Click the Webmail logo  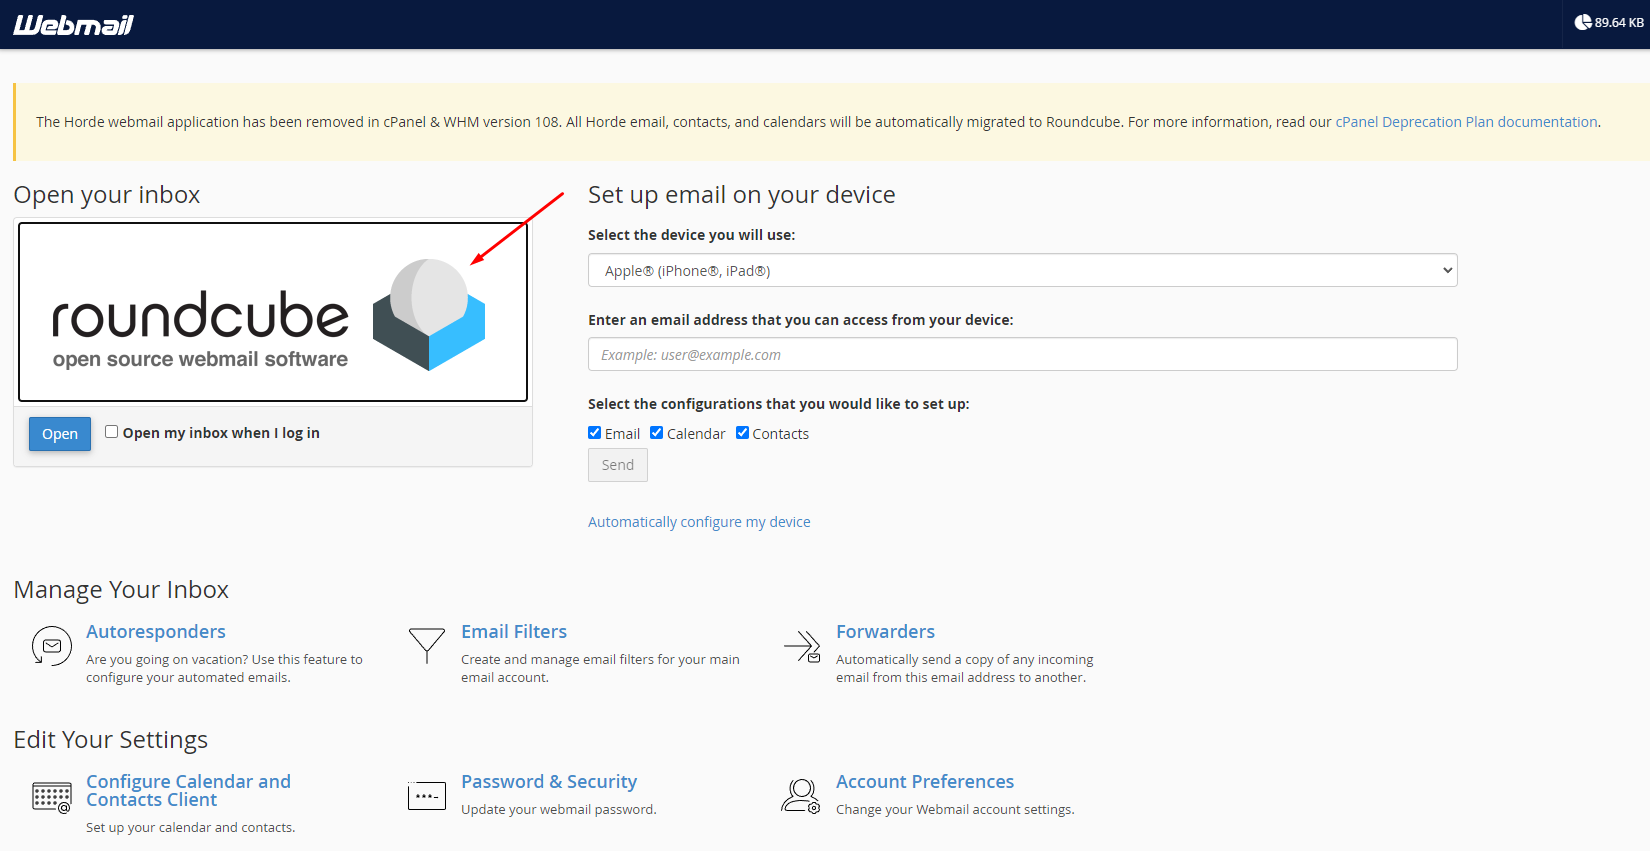[x=73, y=25]
